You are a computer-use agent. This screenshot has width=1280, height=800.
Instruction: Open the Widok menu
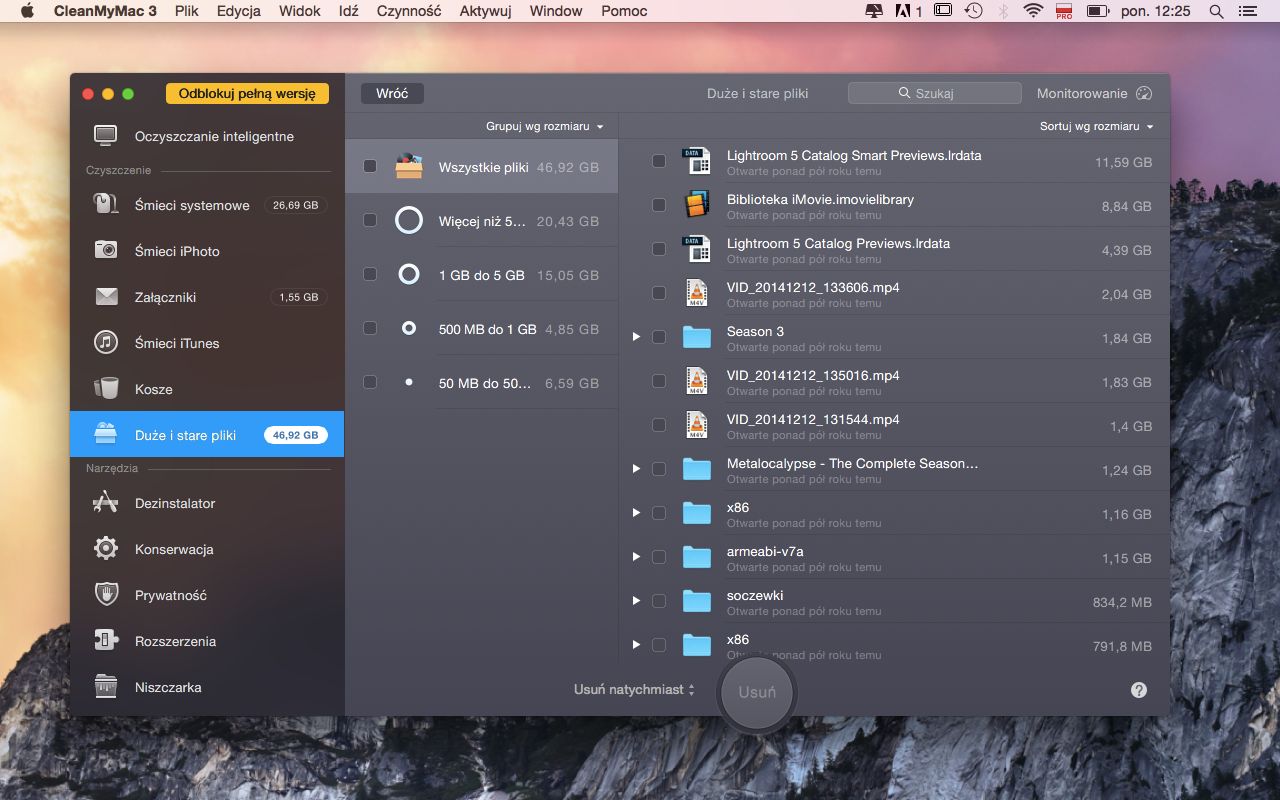click(x=300, y=11)
